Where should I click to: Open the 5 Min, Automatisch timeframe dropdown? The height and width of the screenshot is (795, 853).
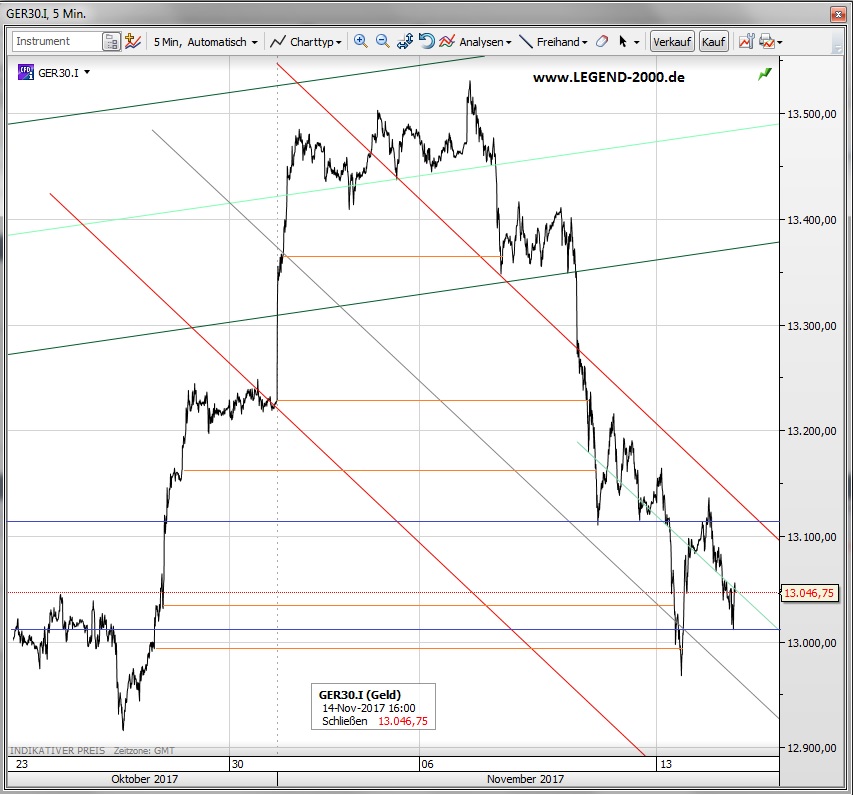(x=206, y=42)
